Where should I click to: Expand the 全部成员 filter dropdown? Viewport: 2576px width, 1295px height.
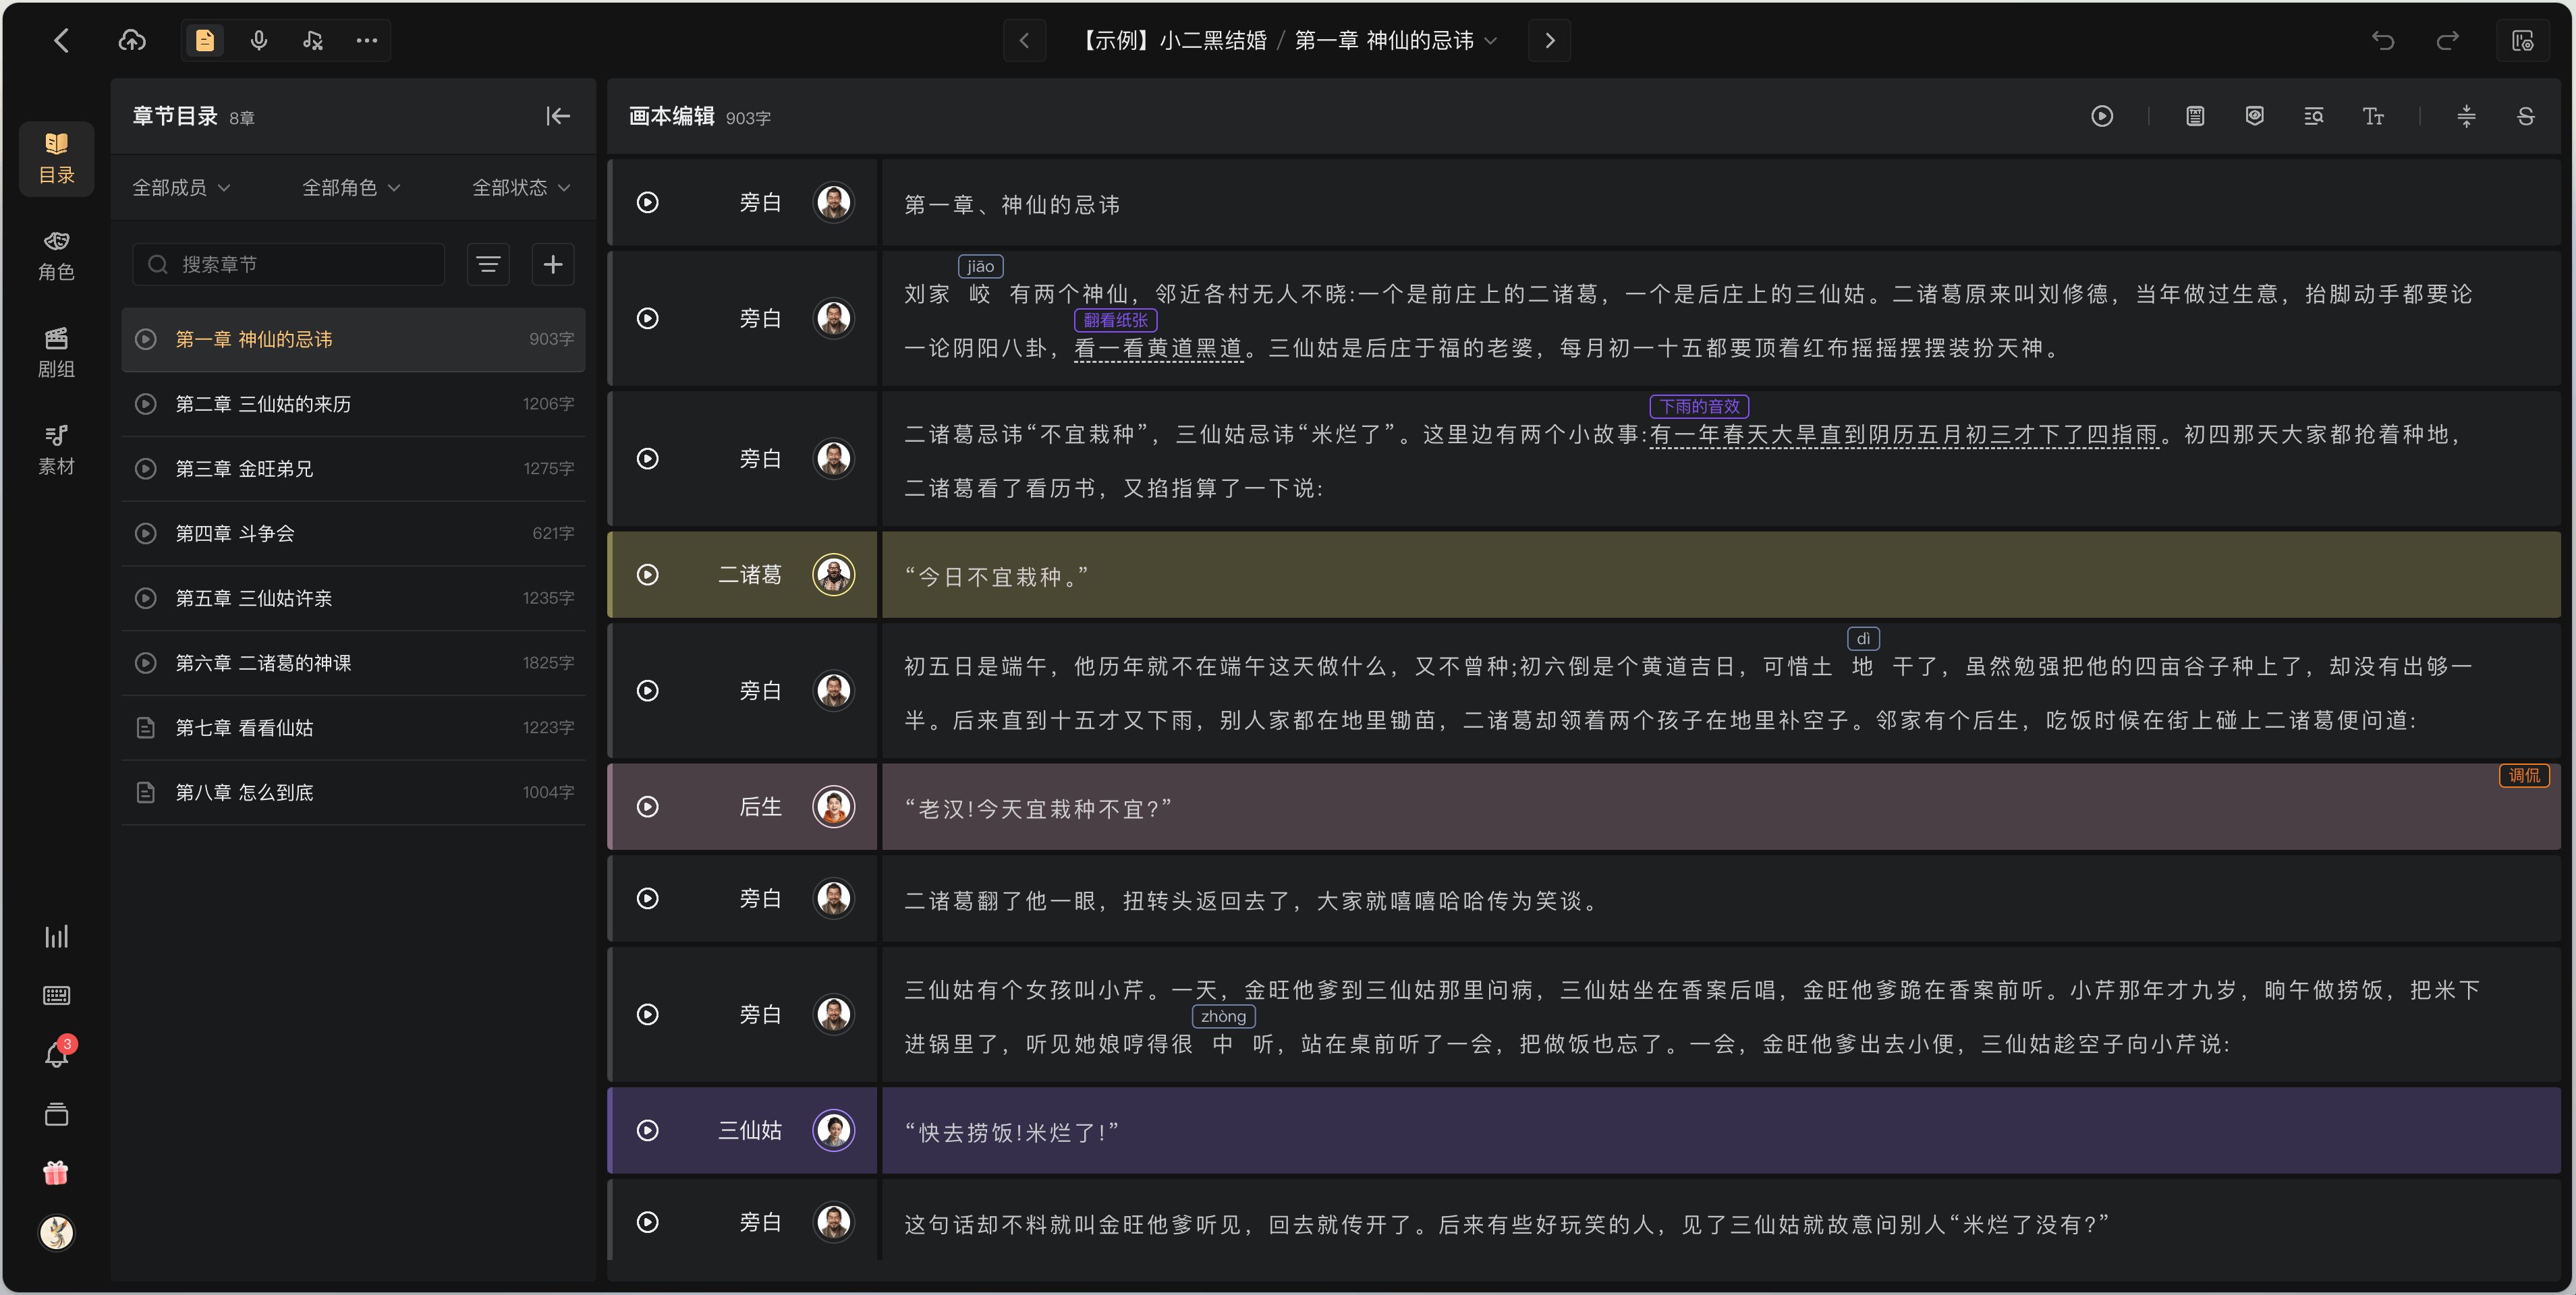coord(182,187)
